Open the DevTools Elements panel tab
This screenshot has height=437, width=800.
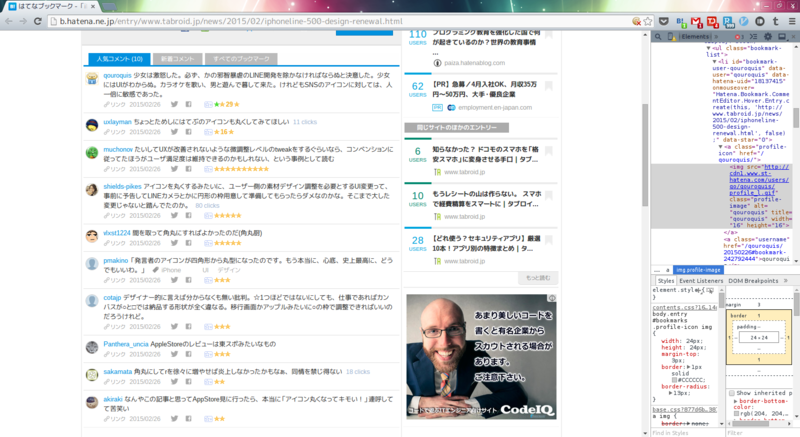(x=695, y=37)
